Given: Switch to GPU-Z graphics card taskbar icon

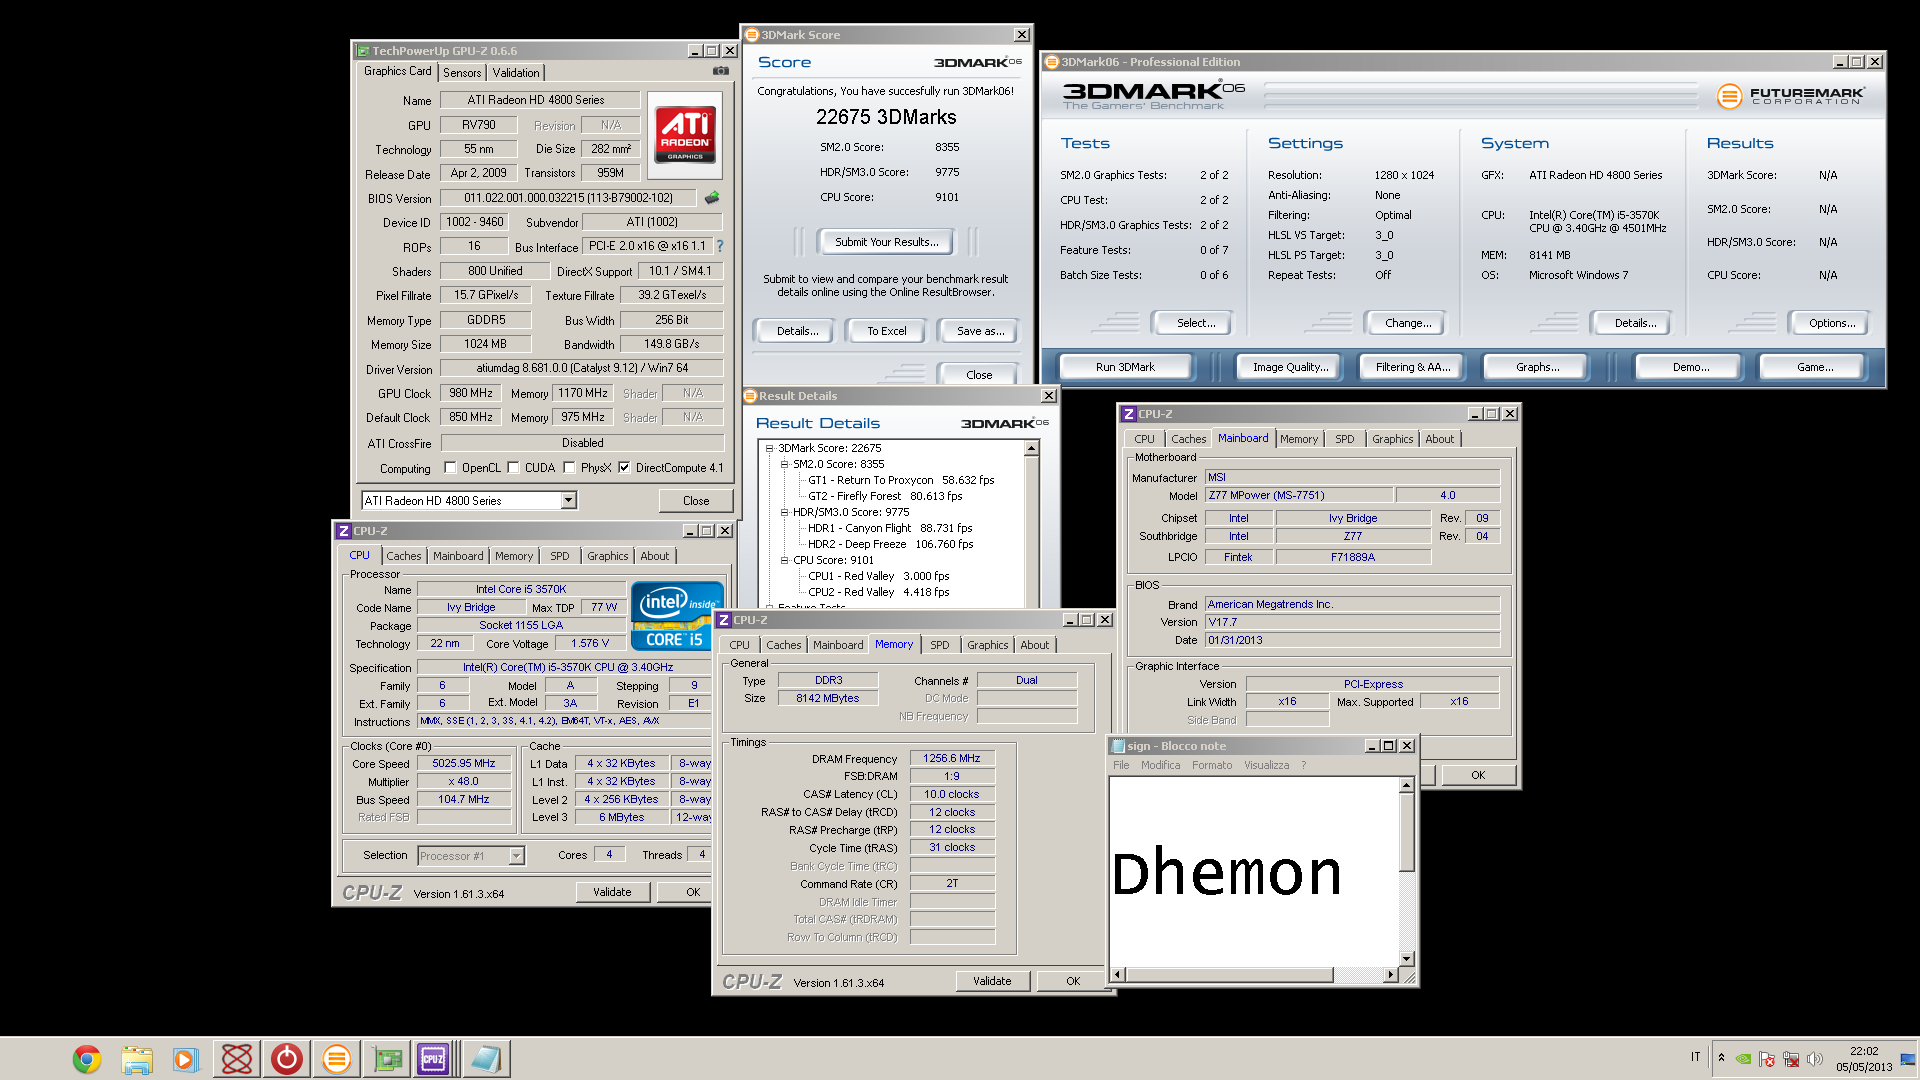Looking at the screenshot, I should click(x=387, y=1059).
